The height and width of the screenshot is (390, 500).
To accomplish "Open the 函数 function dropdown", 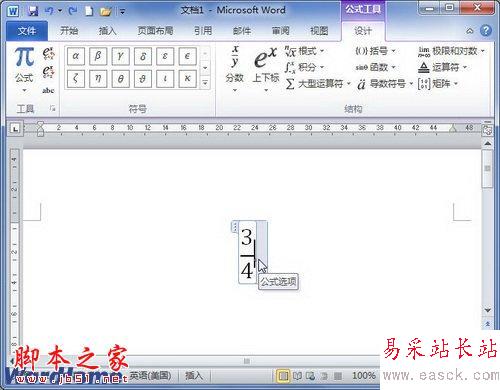I will pyautogui.click(x=375, y=67).
